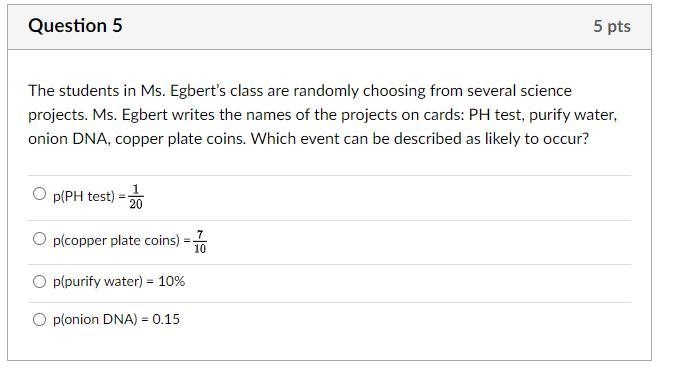Click the 1/20 fraction value
The width and height of the screenshot is (680, 368).
click(x=136, y=197)
